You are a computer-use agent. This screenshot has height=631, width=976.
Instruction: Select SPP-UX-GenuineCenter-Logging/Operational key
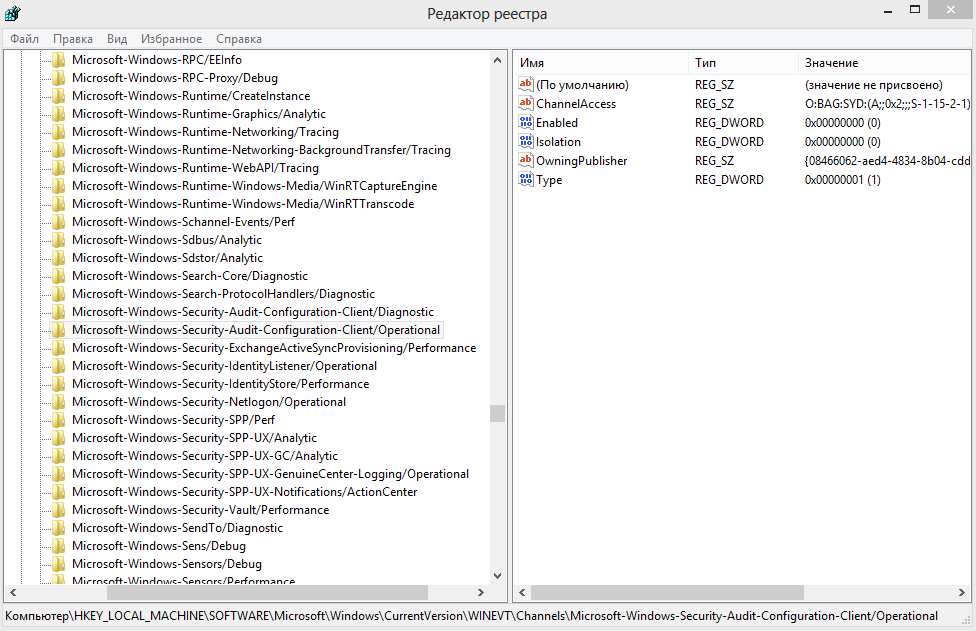(x=271, y=474)
